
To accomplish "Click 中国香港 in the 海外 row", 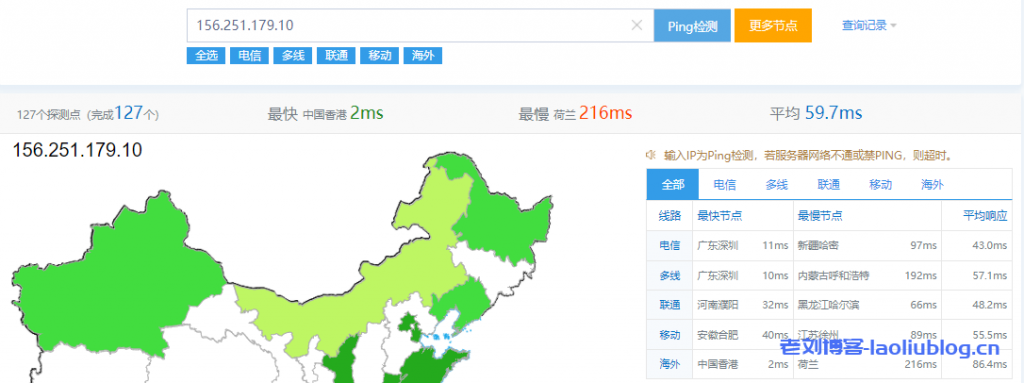I will coord(718,364).
